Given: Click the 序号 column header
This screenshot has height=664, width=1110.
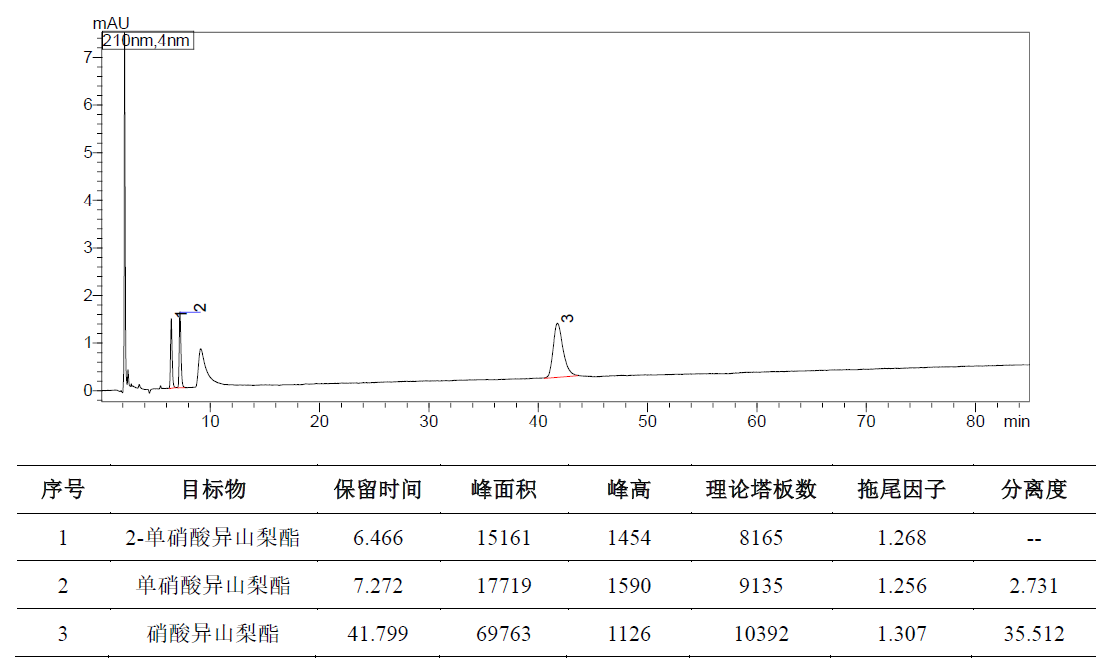Looking at the screenshot, I should (x=63, y=489).
